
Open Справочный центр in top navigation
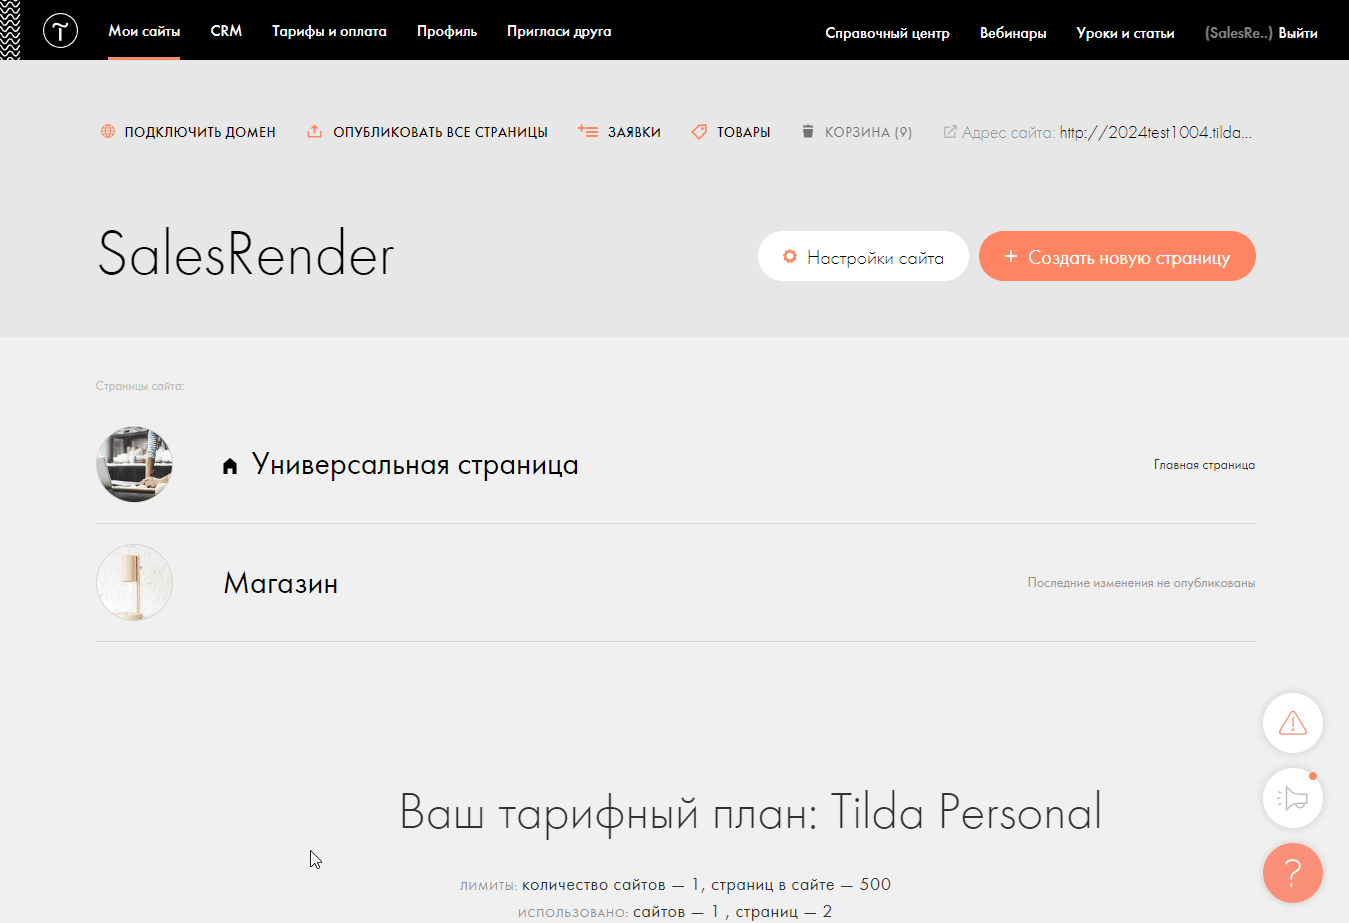(887, 33)
